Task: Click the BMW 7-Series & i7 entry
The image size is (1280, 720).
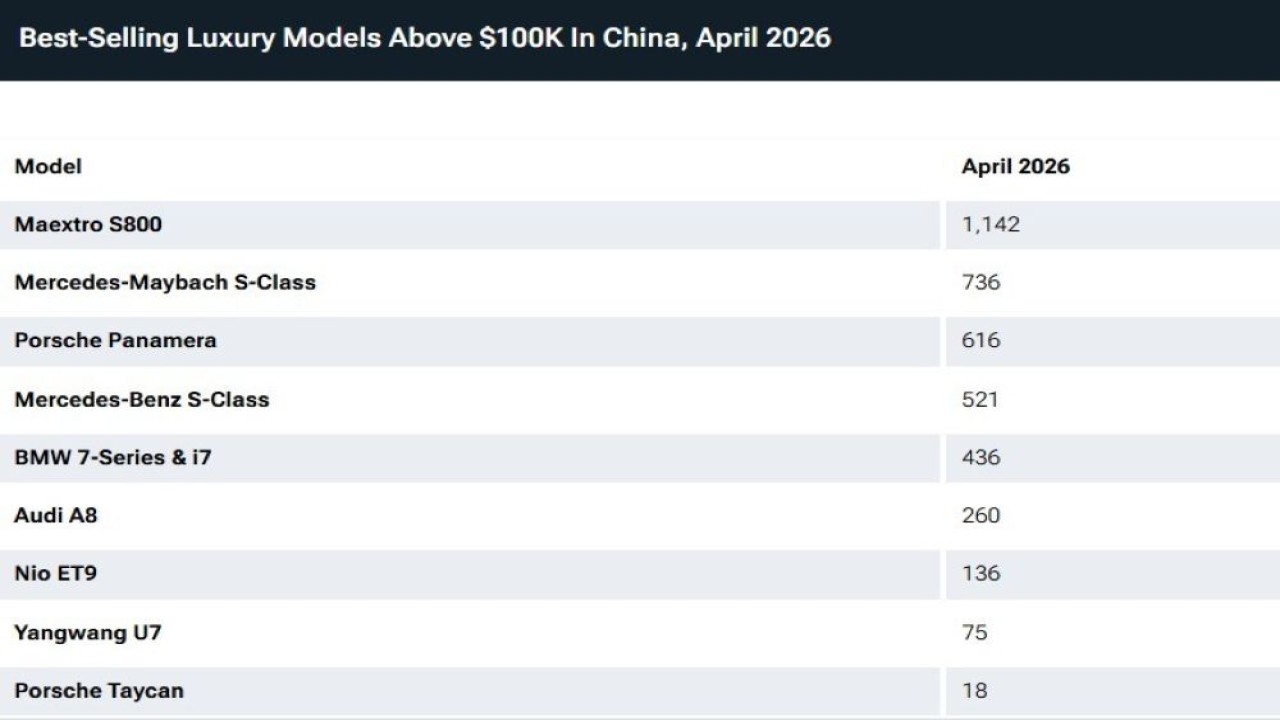Action: pos(113,457)
